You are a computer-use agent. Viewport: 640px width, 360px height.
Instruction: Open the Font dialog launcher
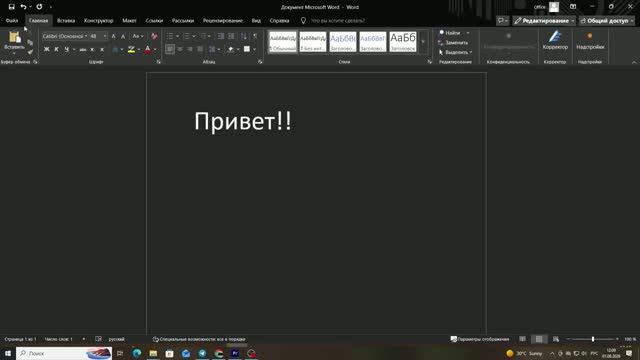coord(158,62)
